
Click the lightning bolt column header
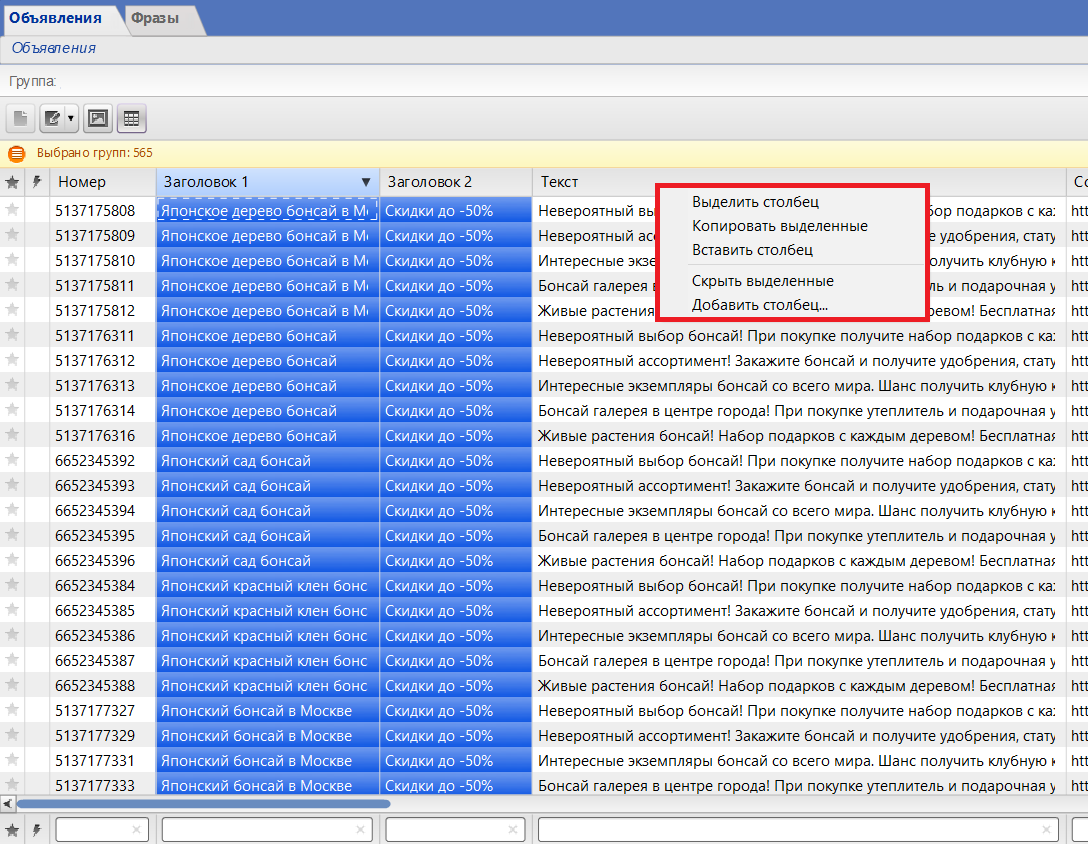pos(37,182)
